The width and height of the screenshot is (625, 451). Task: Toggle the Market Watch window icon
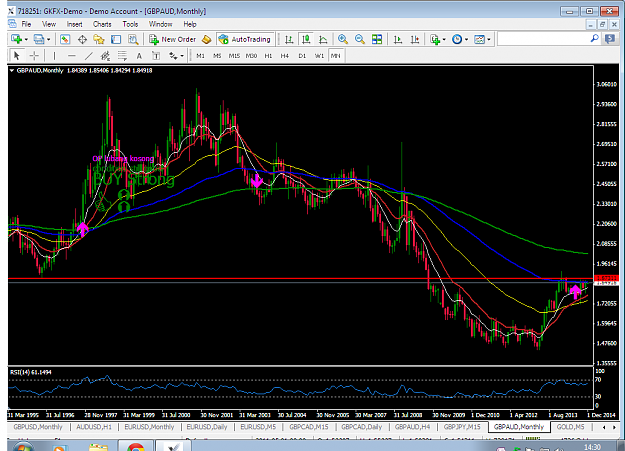pyautogui.click(x=65, y=39)
